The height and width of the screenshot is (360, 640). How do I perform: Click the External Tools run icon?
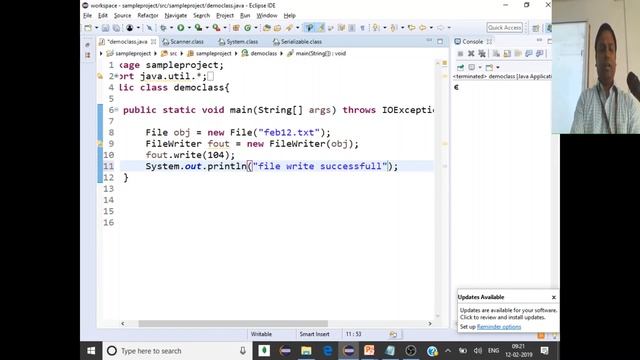coord(216,28)
